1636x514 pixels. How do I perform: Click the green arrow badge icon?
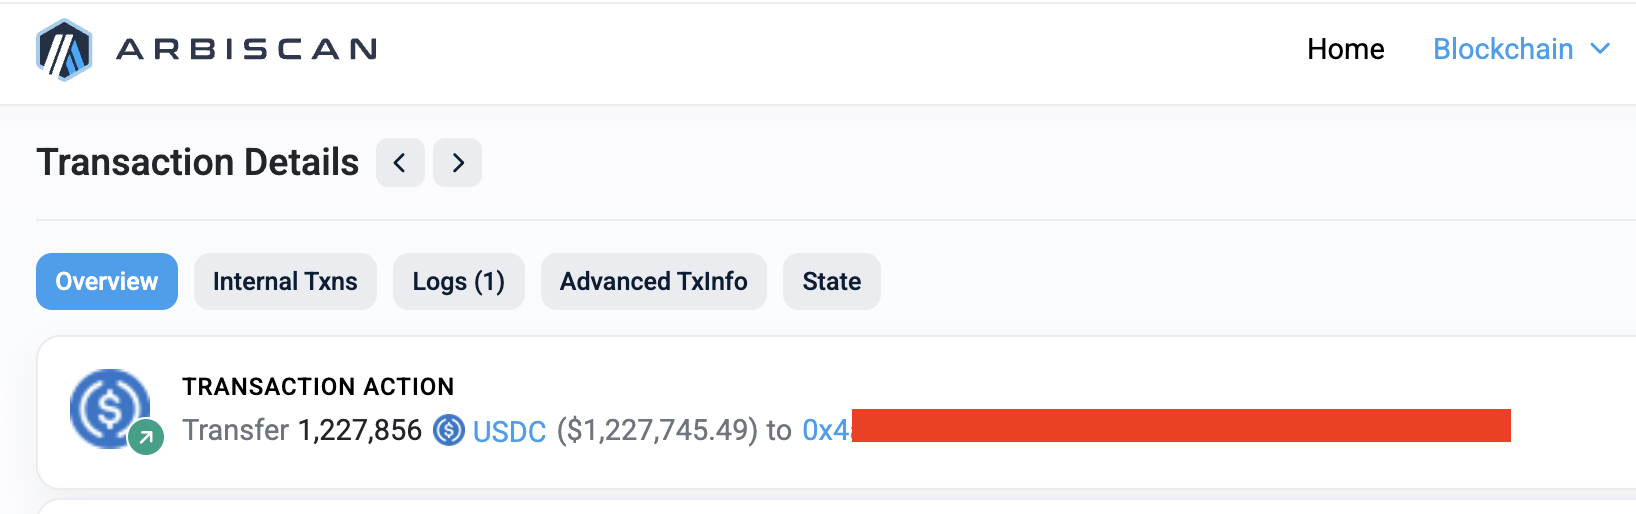pyautogui.click(x=146, y=437)
